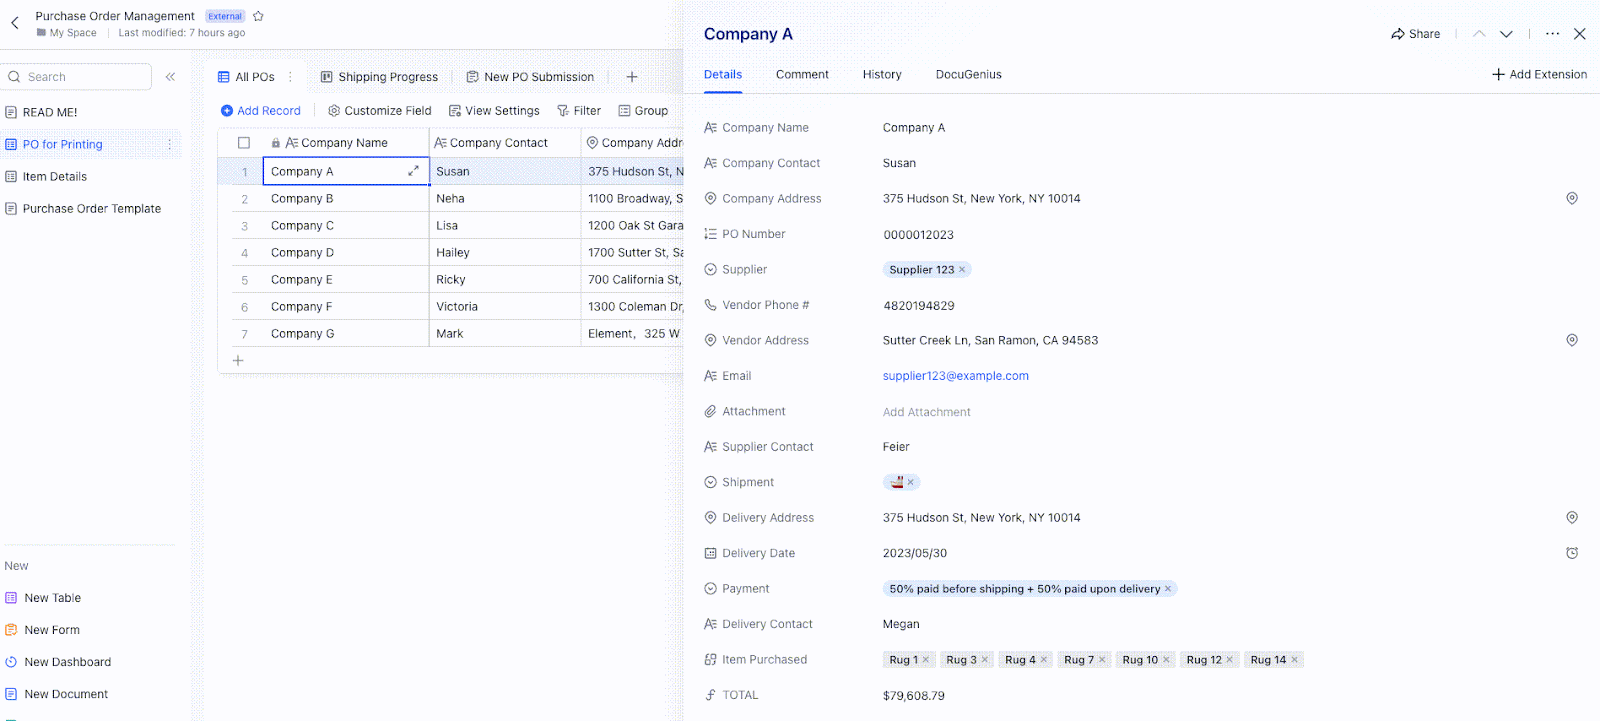Open the New PO Submission view
Image resolution: width=1600 pixels, height=721 pixels.
530,77
